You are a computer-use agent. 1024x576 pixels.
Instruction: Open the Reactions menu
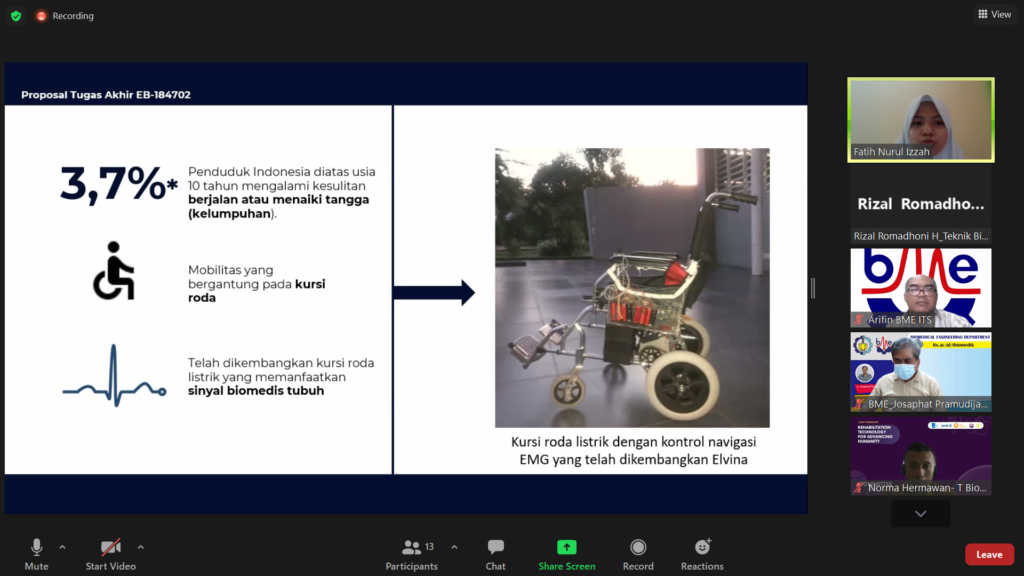[x=702, y=553]
